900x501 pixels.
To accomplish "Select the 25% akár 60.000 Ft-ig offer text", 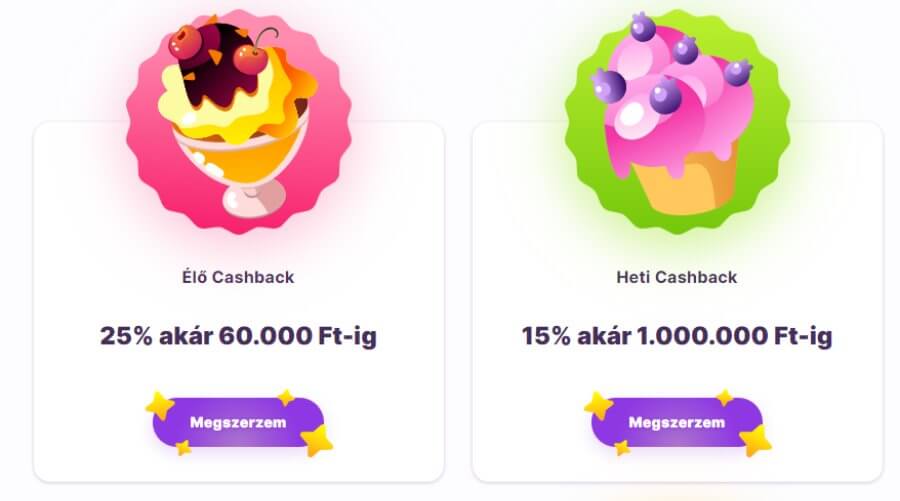I will pyautogui.click(x=238, y=336).
